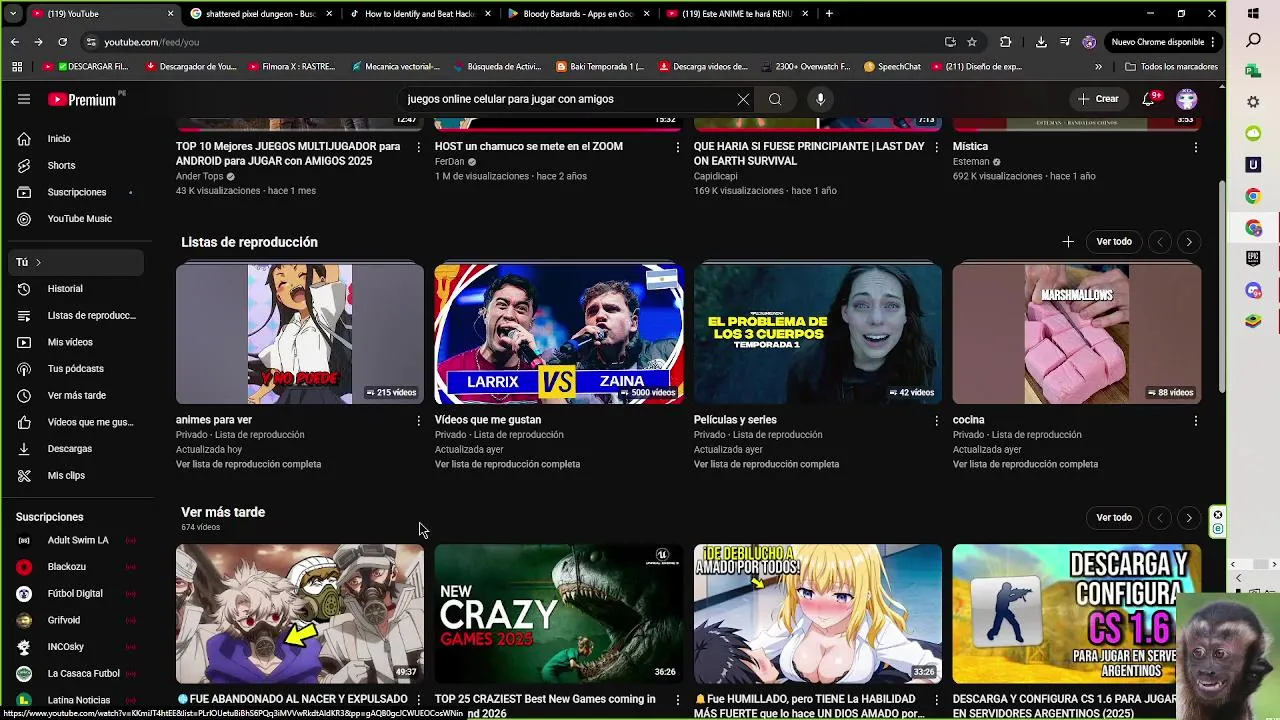Reload the page
The width and height of the screenshot is (1280, 720).
[62, 42]
